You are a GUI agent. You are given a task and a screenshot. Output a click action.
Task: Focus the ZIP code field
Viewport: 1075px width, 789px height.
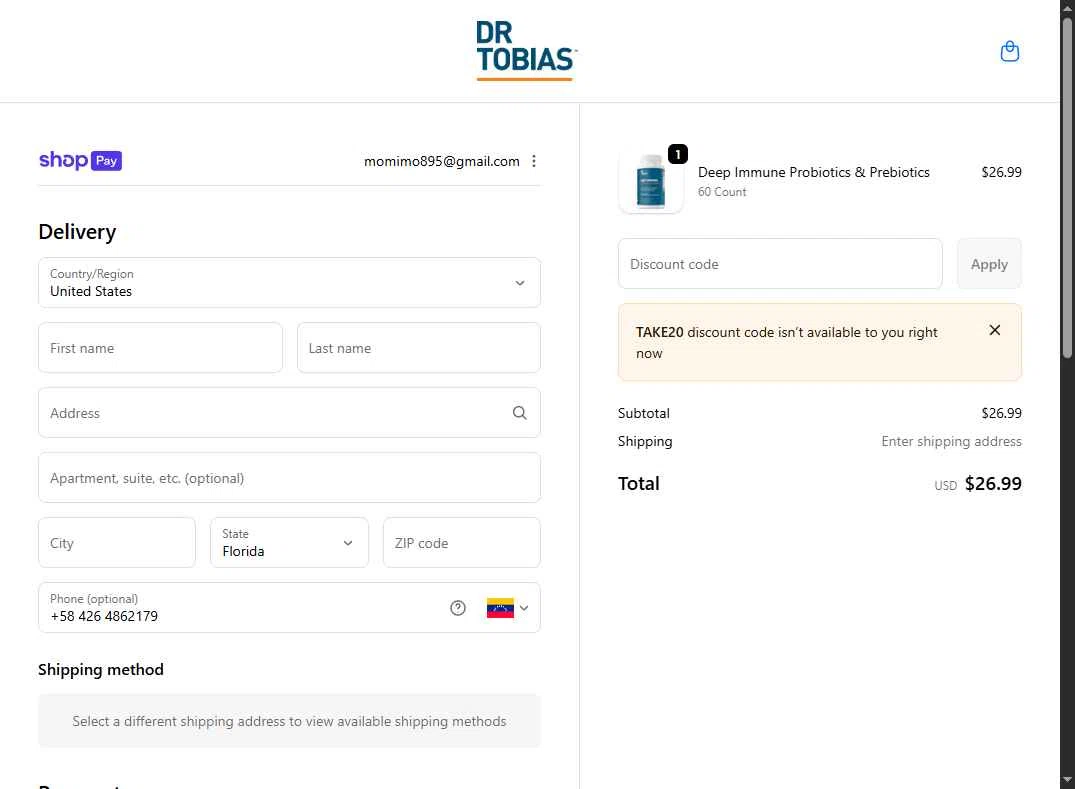click(461, 542)
